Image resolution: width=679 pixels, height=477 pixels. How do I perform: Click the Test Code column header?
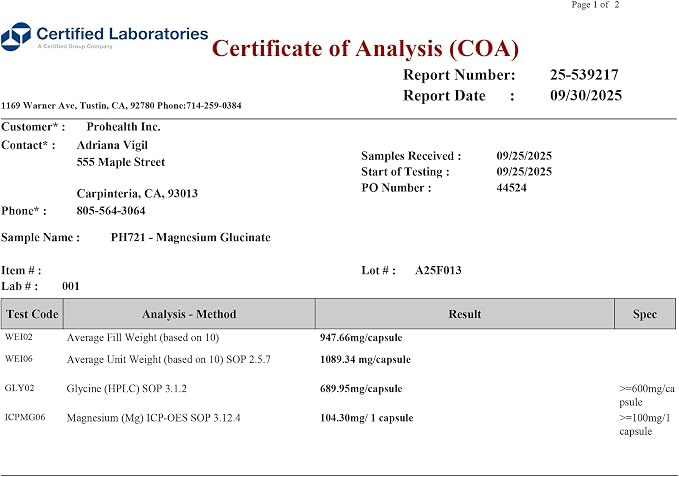coord(32,314)
